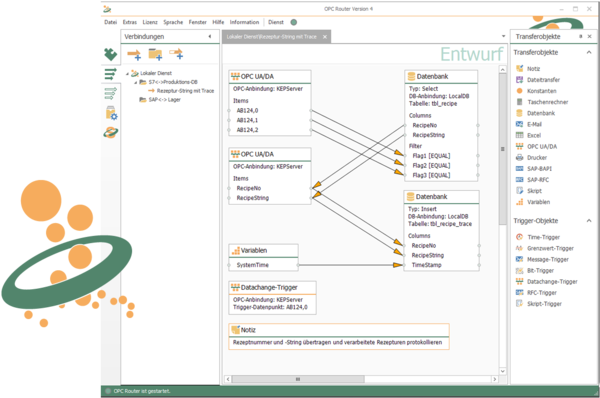
Task: Select the Datenbank item in Transferobjekte
Action: tap(536, 113)
